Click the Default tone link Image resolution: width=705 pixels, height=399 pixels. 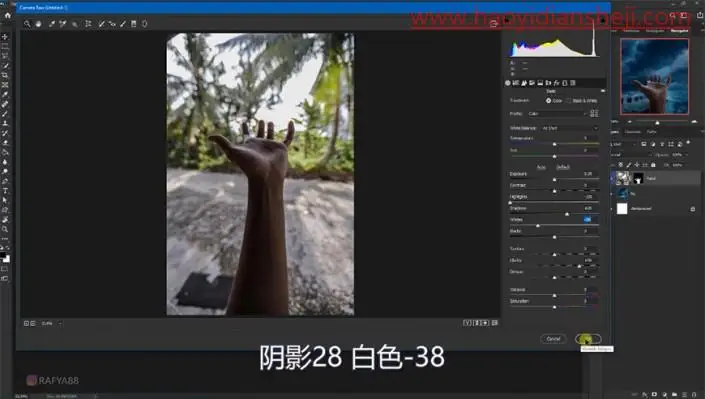click(562, 167)
